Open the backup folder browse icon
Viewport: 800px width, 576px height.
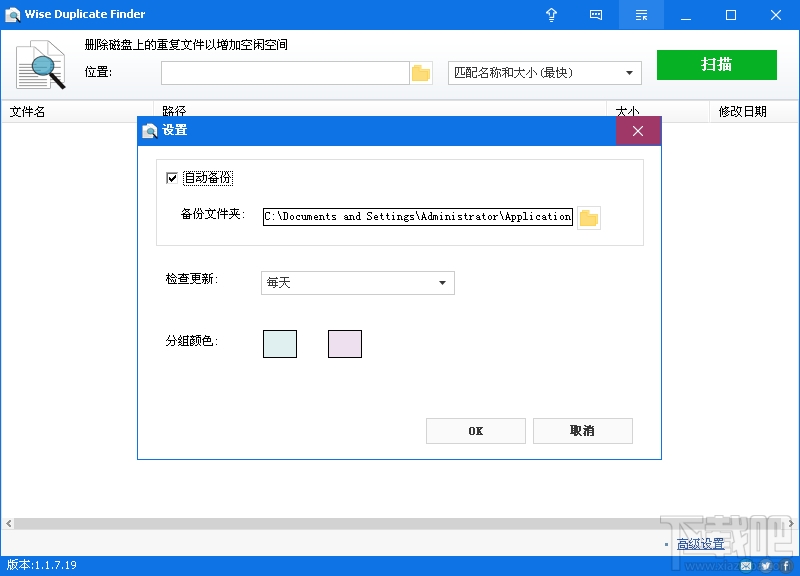(589, 217)
